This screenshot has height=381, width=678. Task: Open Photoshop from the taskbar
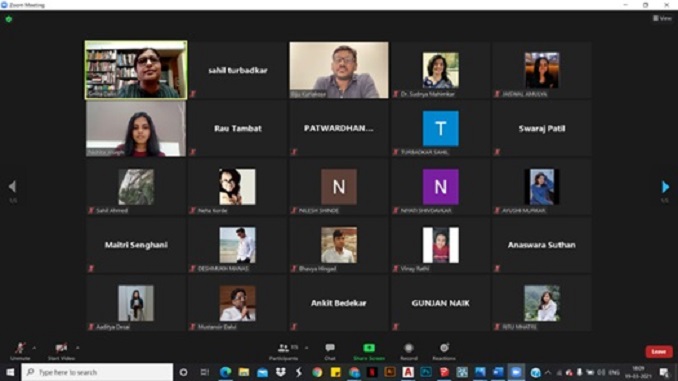click(x=426, y=372)
